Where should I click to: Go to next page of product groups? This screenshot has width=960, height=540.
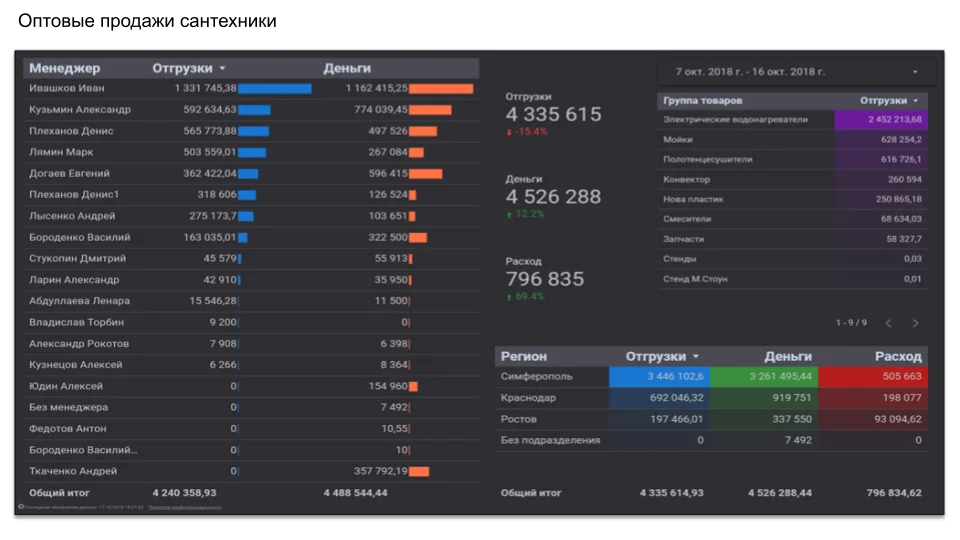[915, 323]
